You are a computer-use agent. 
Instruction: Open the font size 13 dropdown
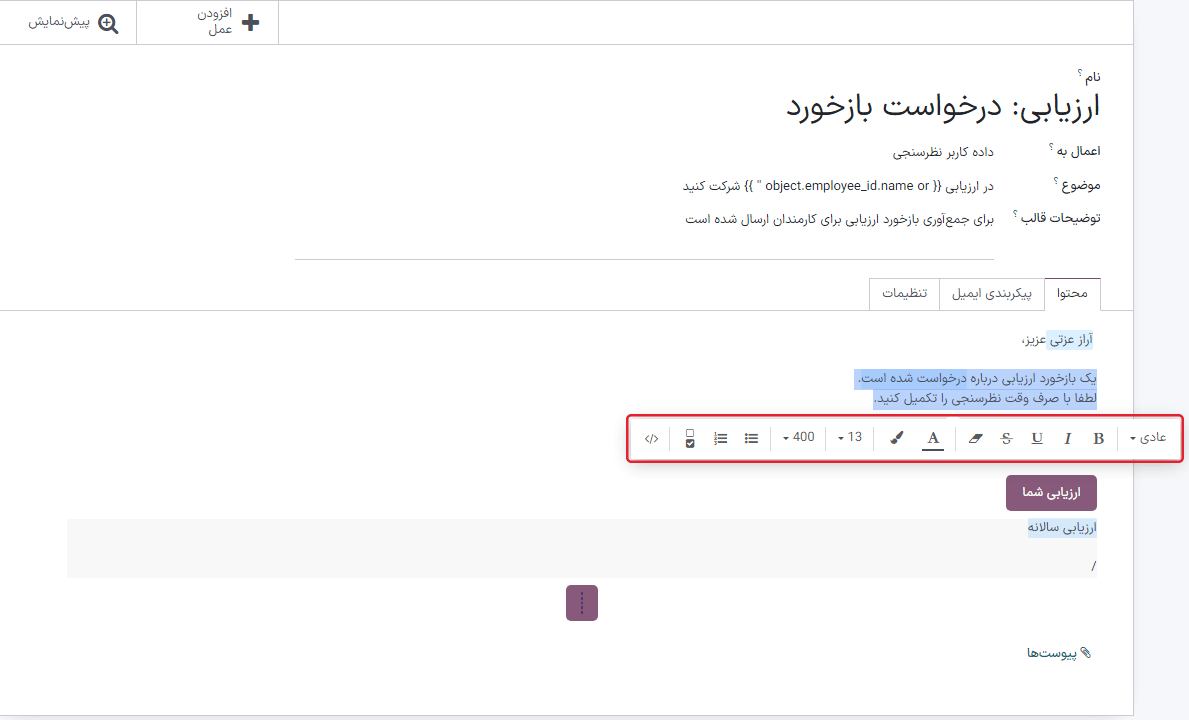click(849, 437)
